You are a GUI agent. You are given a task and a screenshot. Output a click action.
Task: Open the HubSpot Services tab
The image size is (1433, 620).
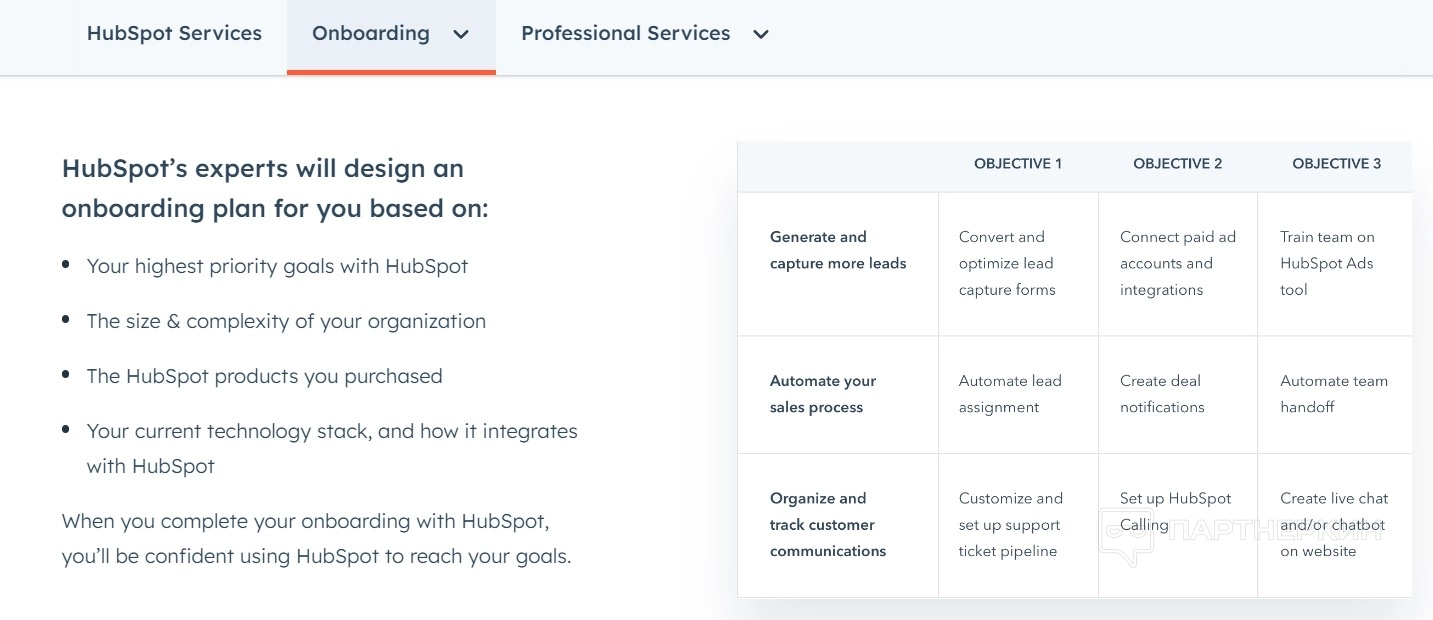pos(174,33)
